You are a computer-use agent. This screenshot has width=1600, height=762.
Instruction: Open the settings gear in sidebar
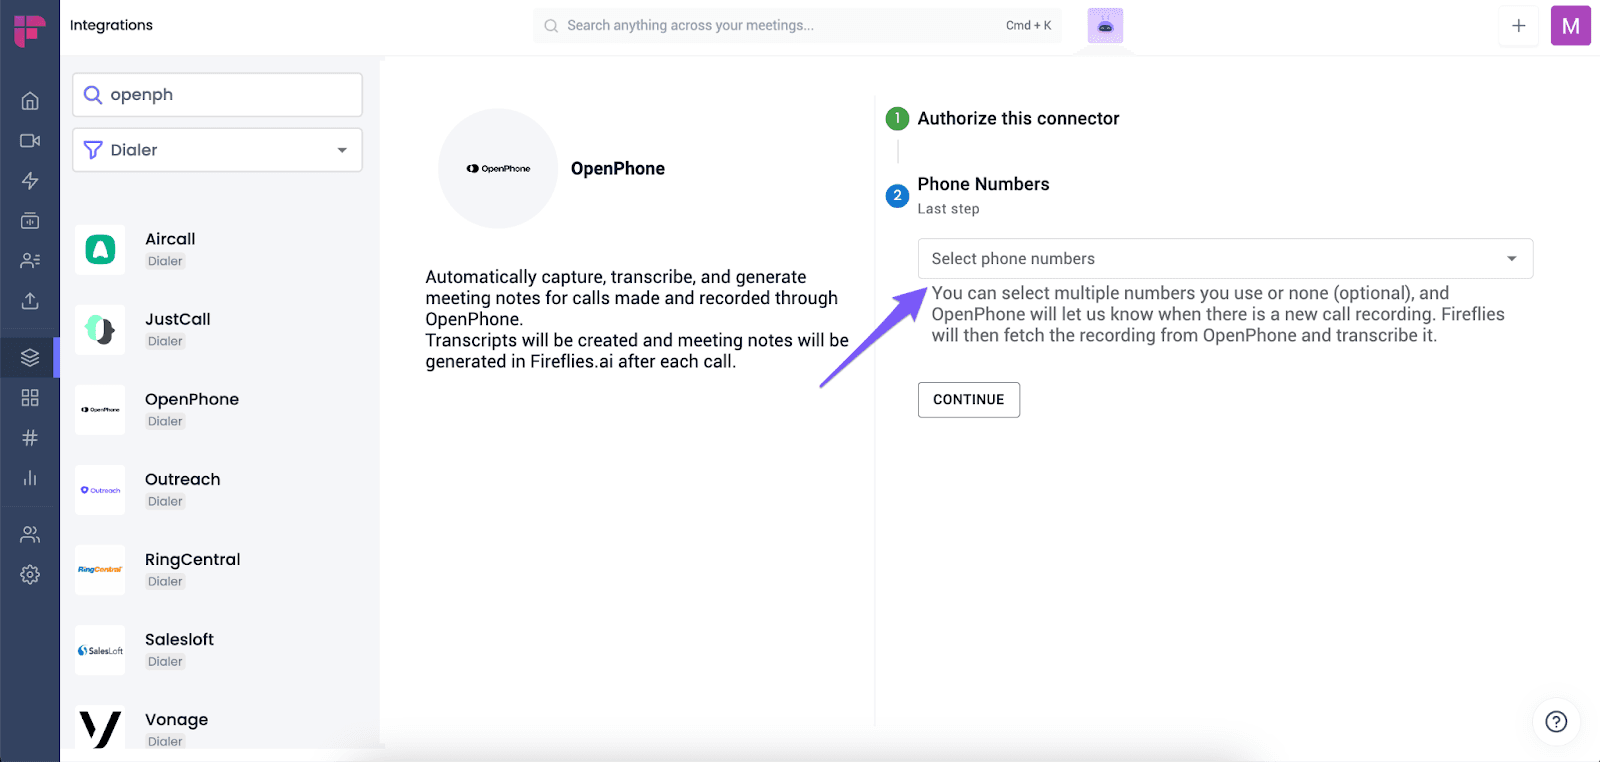pos(30,575)
